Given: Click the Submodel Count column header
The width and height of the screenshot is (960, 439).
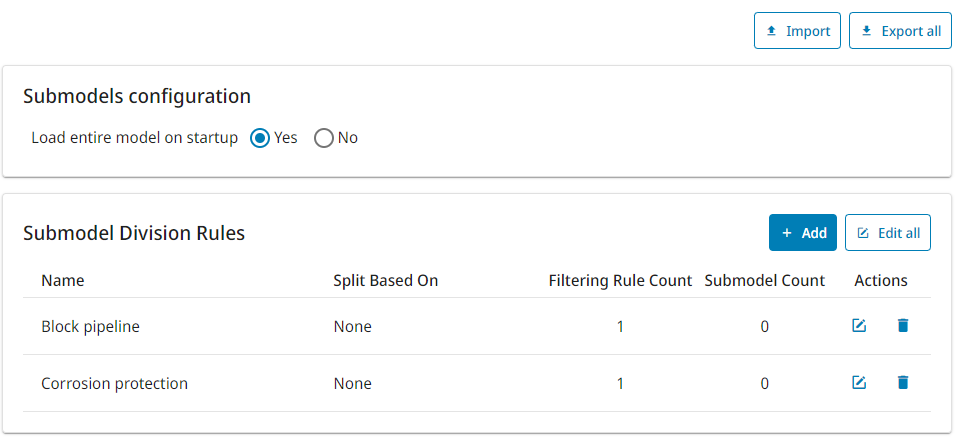Looking at the screenshot, I should coord(765,280).
